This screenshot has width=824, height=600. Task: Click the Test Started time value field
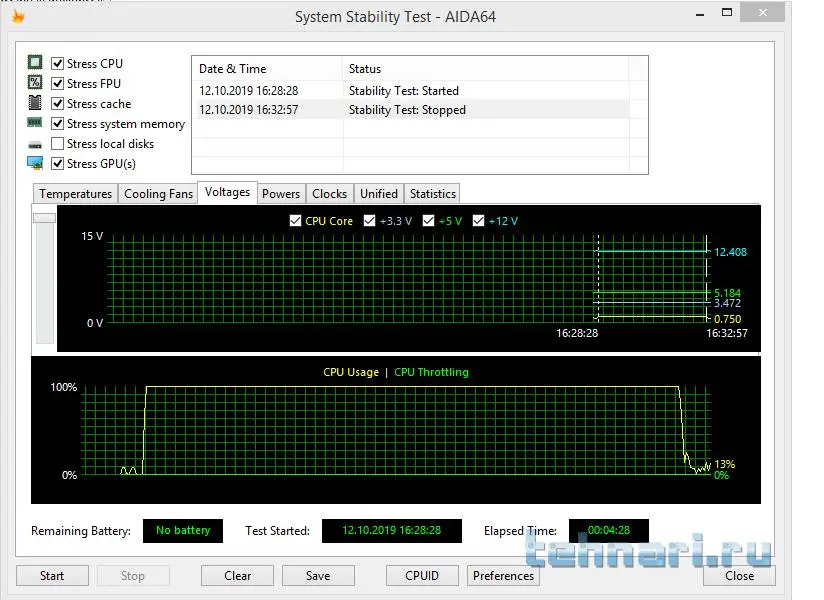(392, 531)
